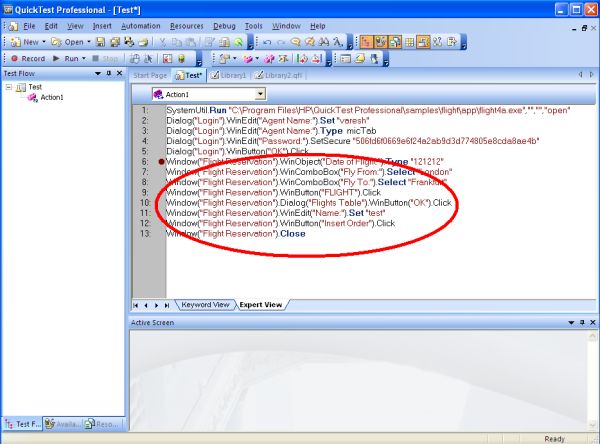600x444 pixels.
Task: Click the Record button
Action: pyautogui.click(x=28, y=59)
